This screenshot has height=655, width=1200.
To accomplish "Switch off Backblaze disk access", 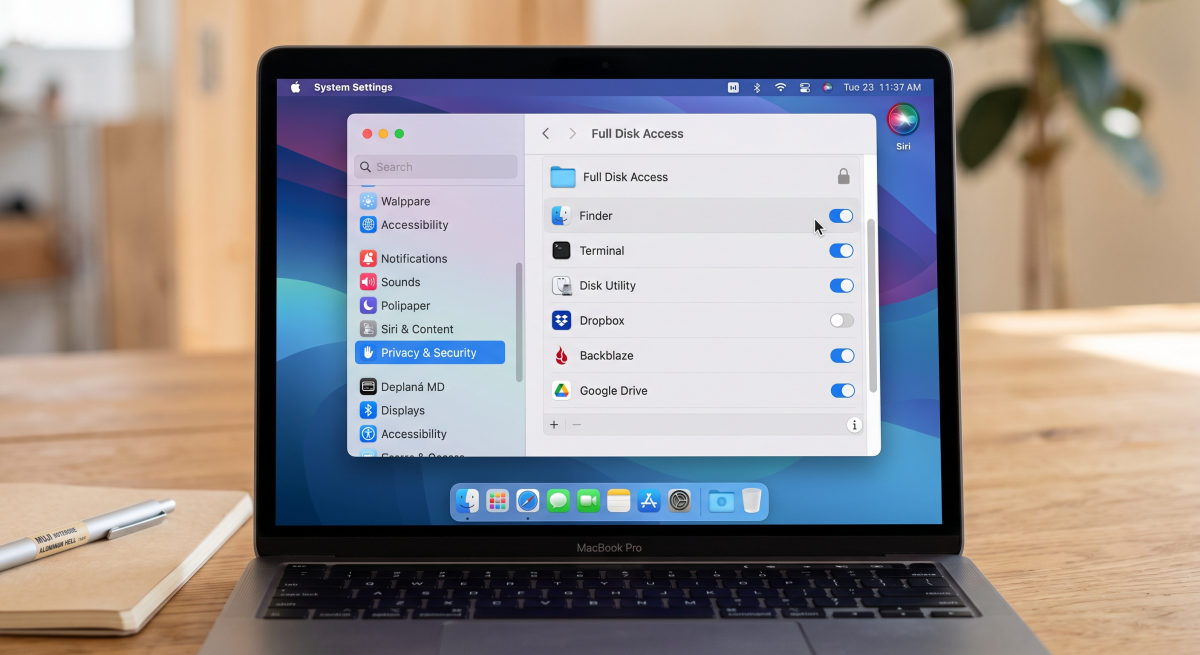I will [x=841, y=356].
